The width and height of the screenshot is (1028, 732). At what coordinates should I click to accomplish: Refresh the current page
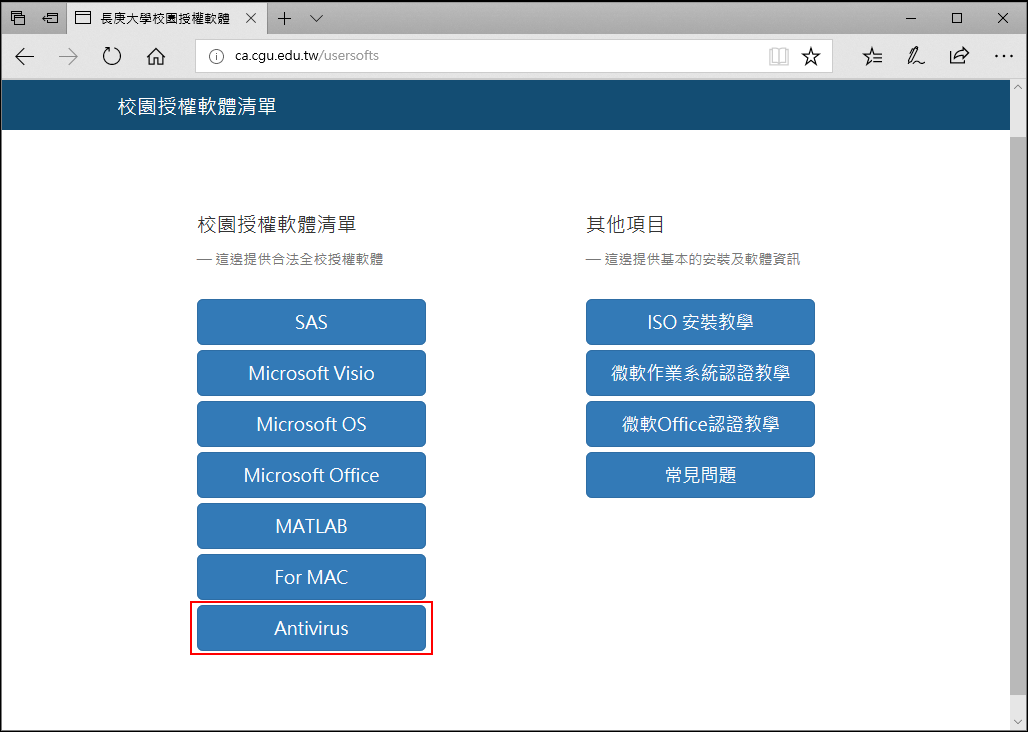[x=111, y=56]
